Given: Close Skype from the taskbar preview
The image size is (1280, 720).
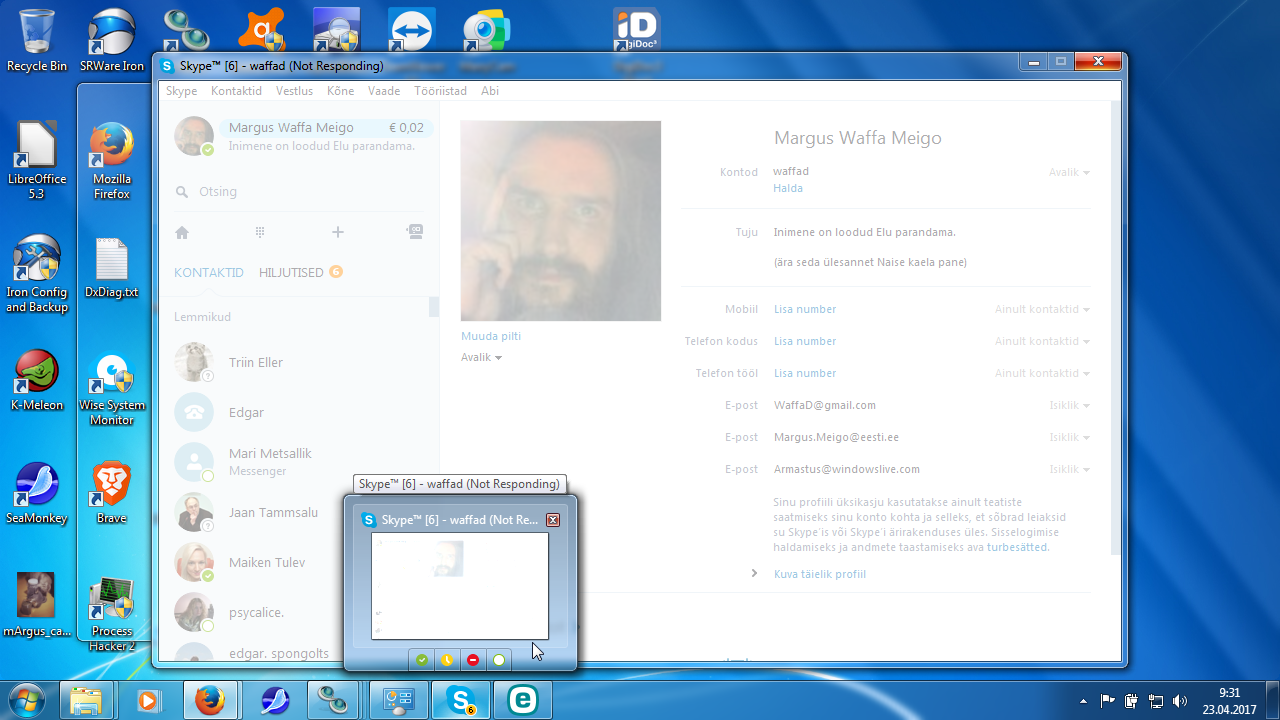Looking at the screenshot, I should (x=553, y=520).
